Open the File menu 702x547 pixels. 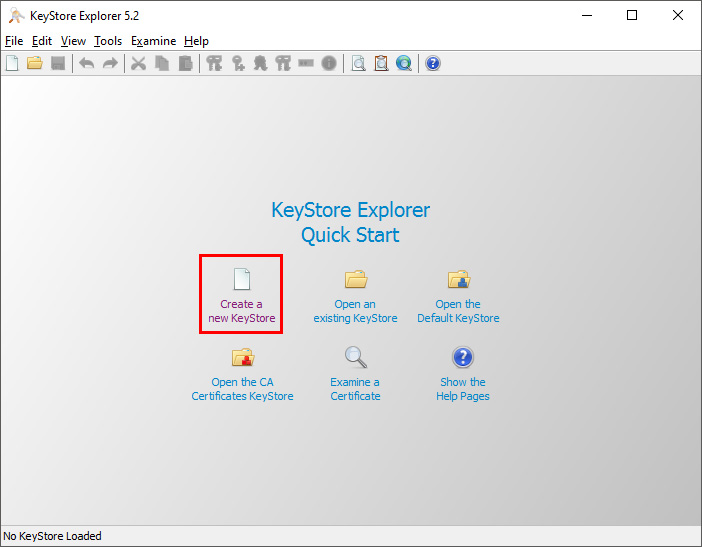[x=14, y=41]
